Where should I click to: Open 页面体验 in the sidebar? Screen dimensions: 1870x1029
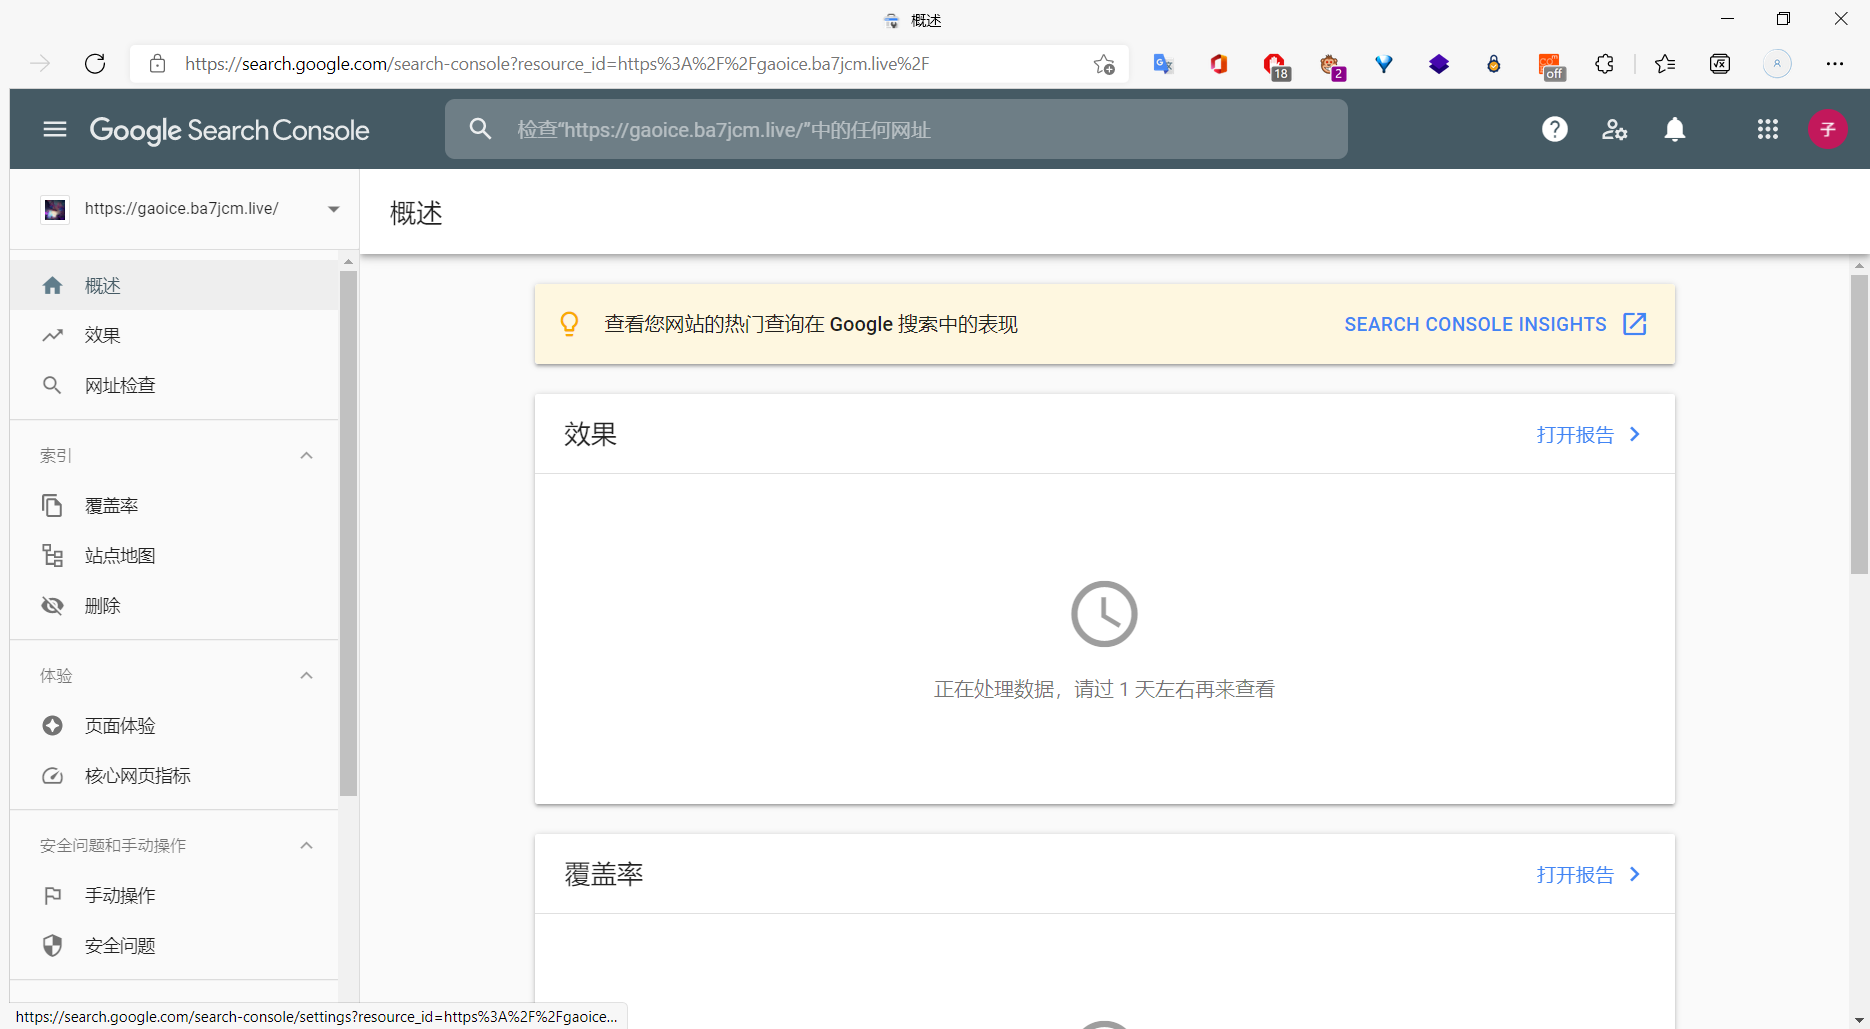coord(174,726)
